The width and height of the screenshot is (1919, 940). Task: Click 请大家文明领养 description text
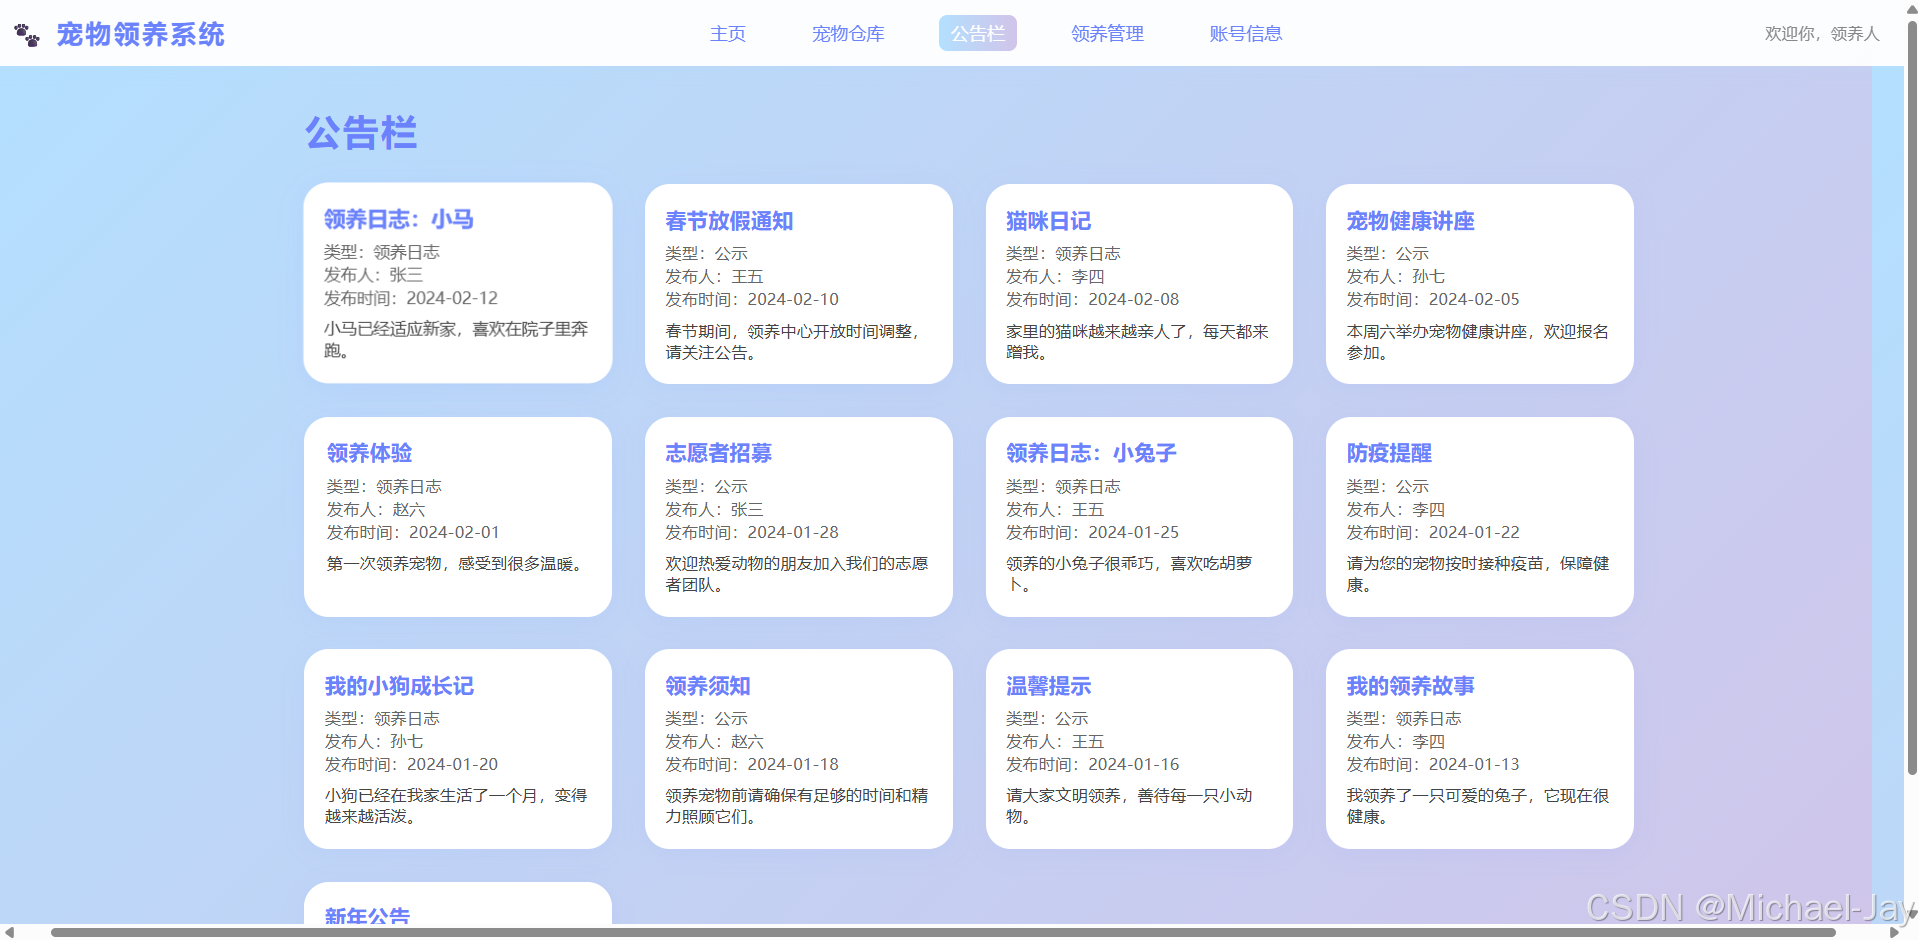[1129, 806]
